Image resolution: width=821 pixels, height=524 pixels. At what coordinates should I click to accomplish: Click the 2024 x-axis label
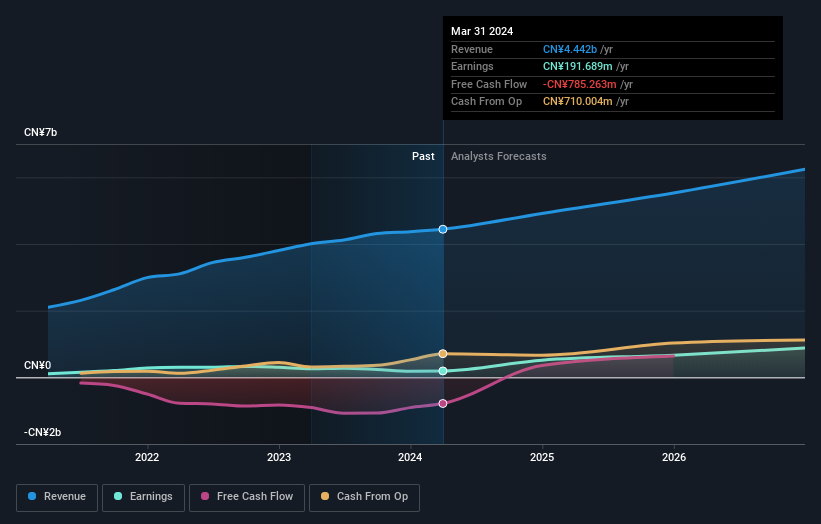[x=410, y=458]
